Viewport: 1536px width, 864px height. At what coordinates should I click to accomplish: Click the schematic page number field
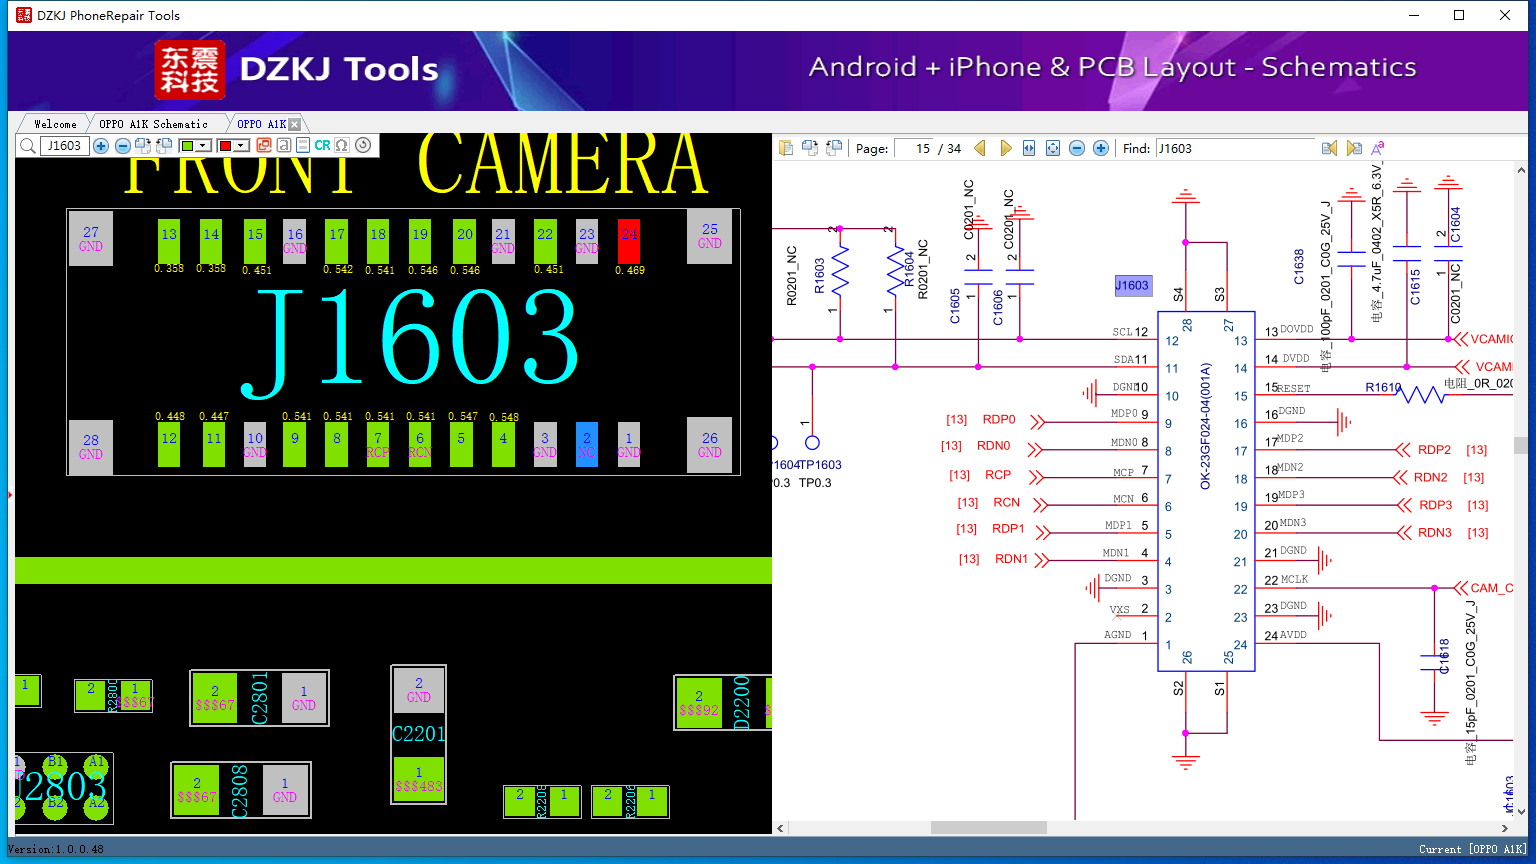[x=914, y=148]
